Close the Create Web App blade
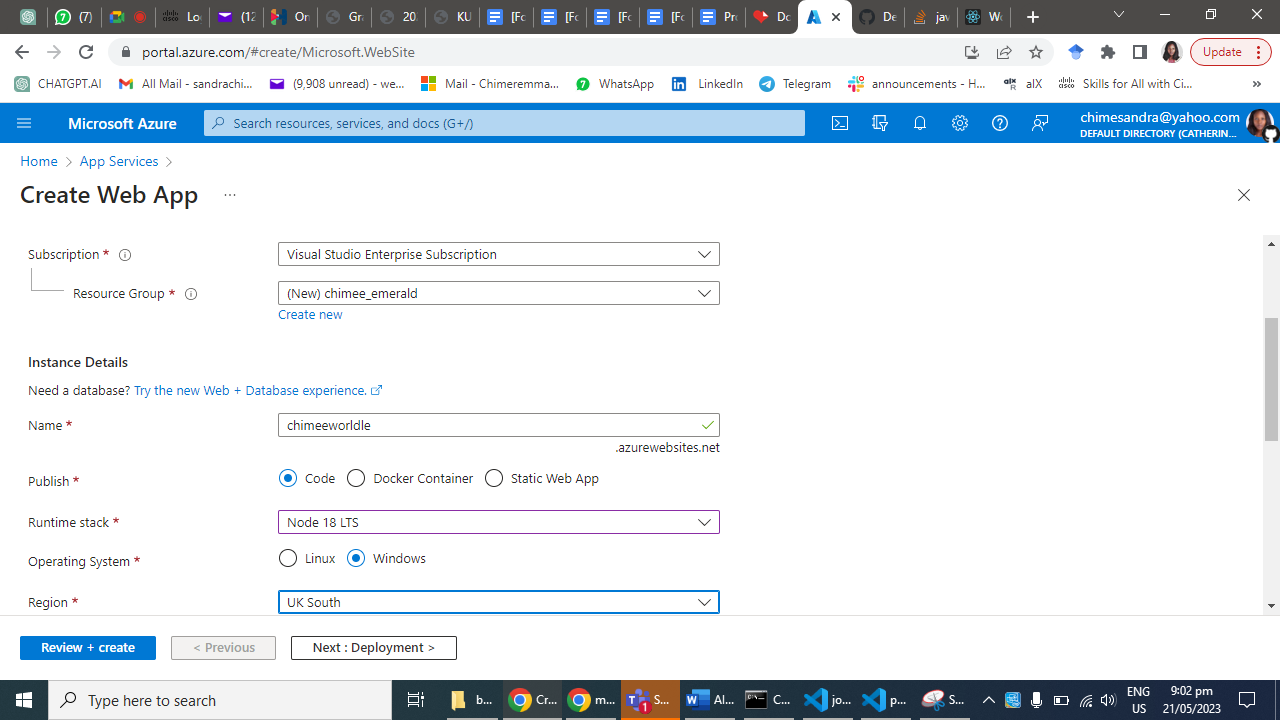1280x720 pixels. click(x=1244, y=195)
